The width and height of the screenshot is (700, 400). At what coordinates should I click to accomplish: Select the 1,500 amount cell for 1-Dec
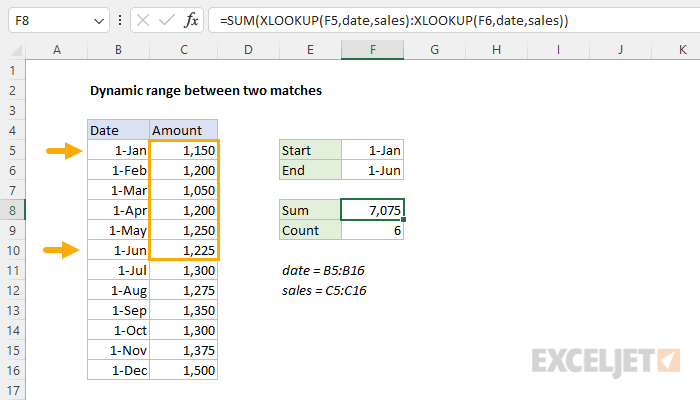point(183,371)
